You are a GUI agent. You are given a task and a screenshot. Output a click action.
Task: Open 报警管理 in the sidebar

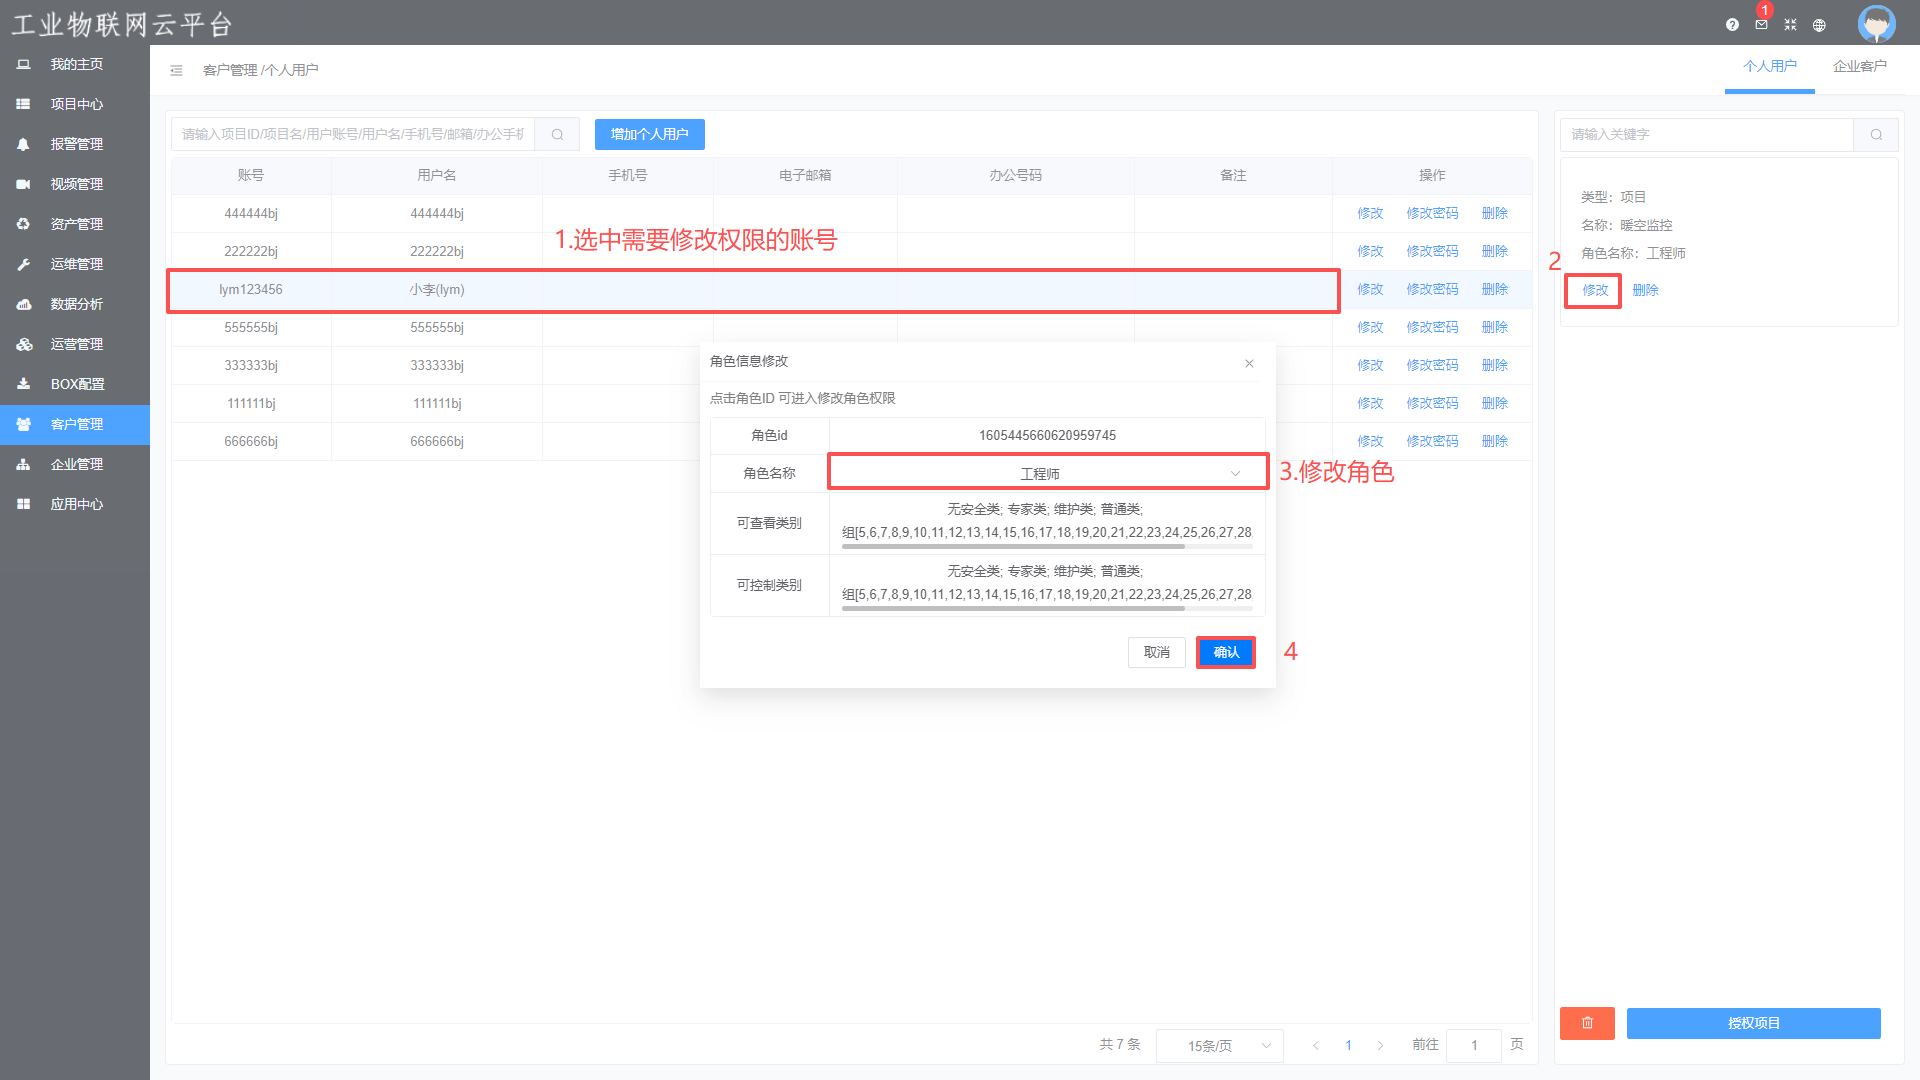pos(76,144)
